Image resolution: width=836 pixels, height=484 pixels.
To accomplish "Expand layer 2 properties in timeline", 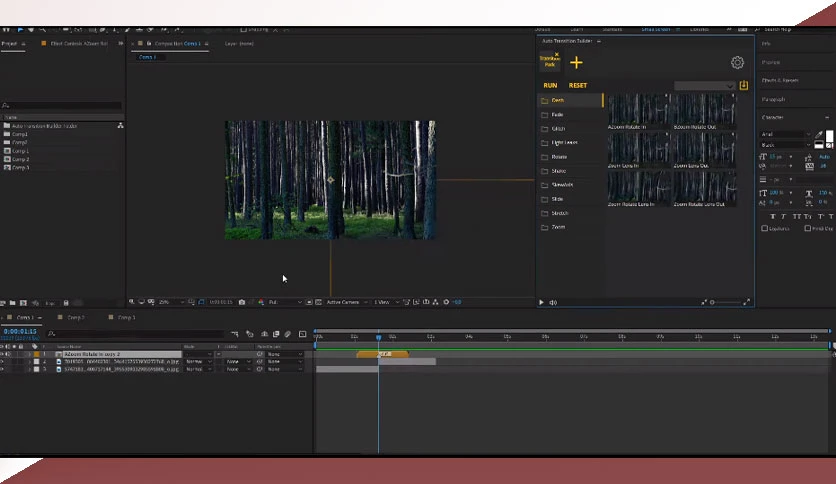I will point(29,361).
